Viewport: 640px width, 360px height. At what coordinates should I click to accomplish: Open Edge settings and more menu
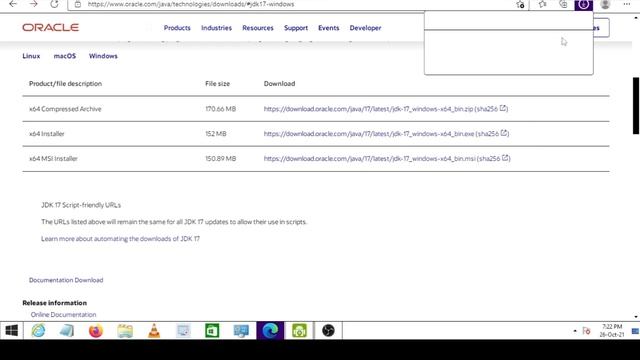point(627,4)
